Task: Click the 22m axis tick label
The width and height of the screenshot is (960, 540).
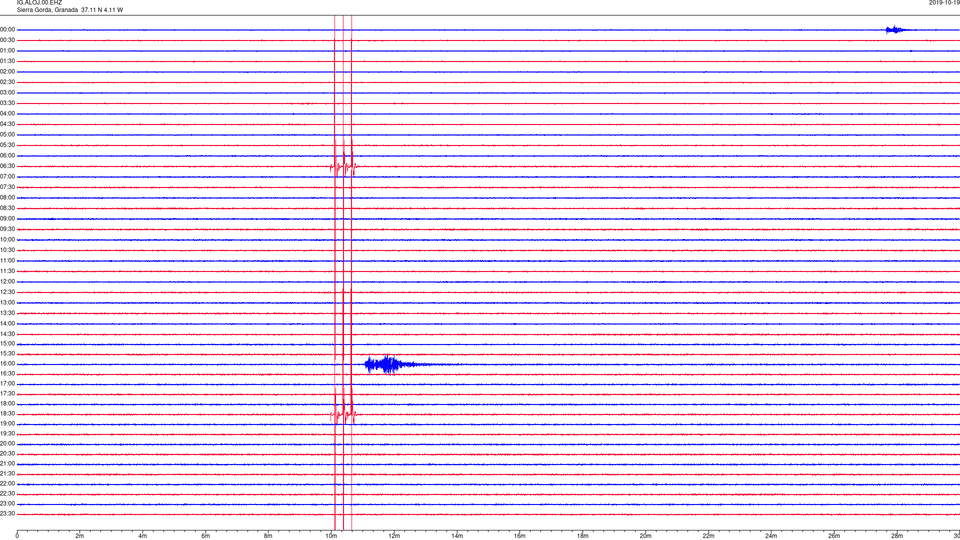Action: 708,536
